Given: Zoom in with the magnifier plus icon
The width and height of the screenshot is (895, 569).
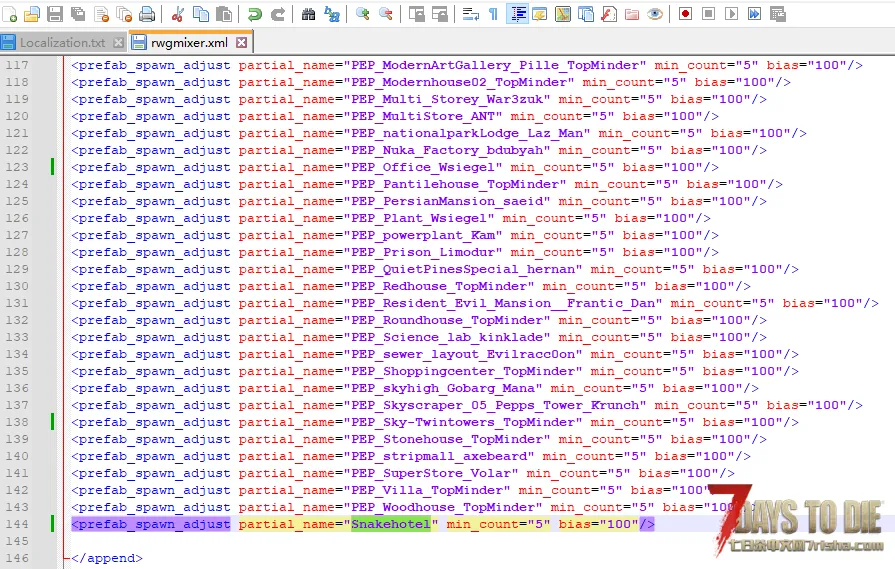Looking at the screenshot, I should [x=362, y=14].
